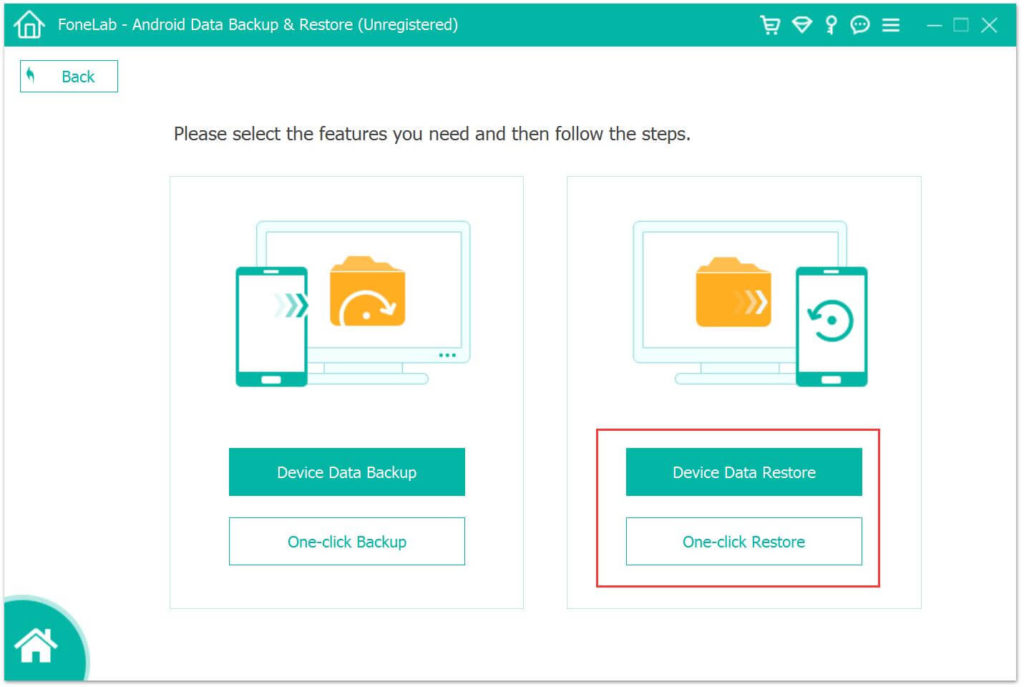Open the shopping cart purchase icon
Viewport: 1024px width, 687px height.
tap(771, 25)
